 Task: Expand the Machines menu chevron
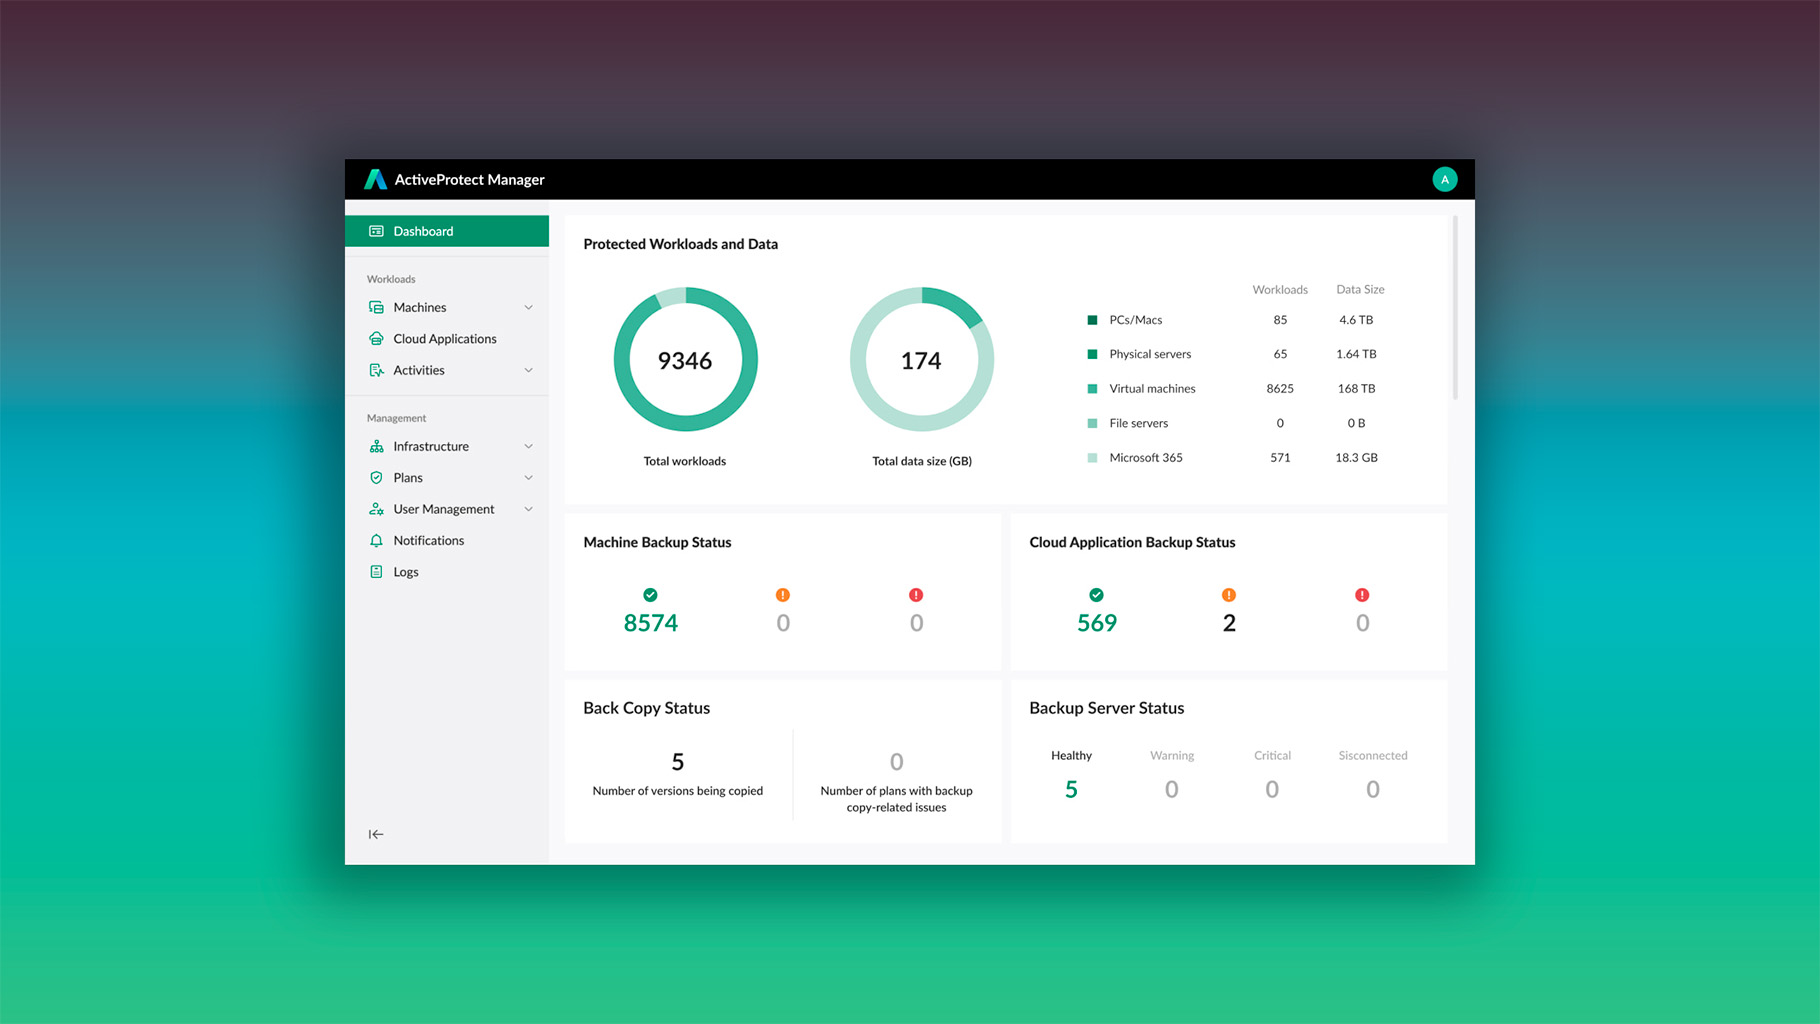point(528,307)
